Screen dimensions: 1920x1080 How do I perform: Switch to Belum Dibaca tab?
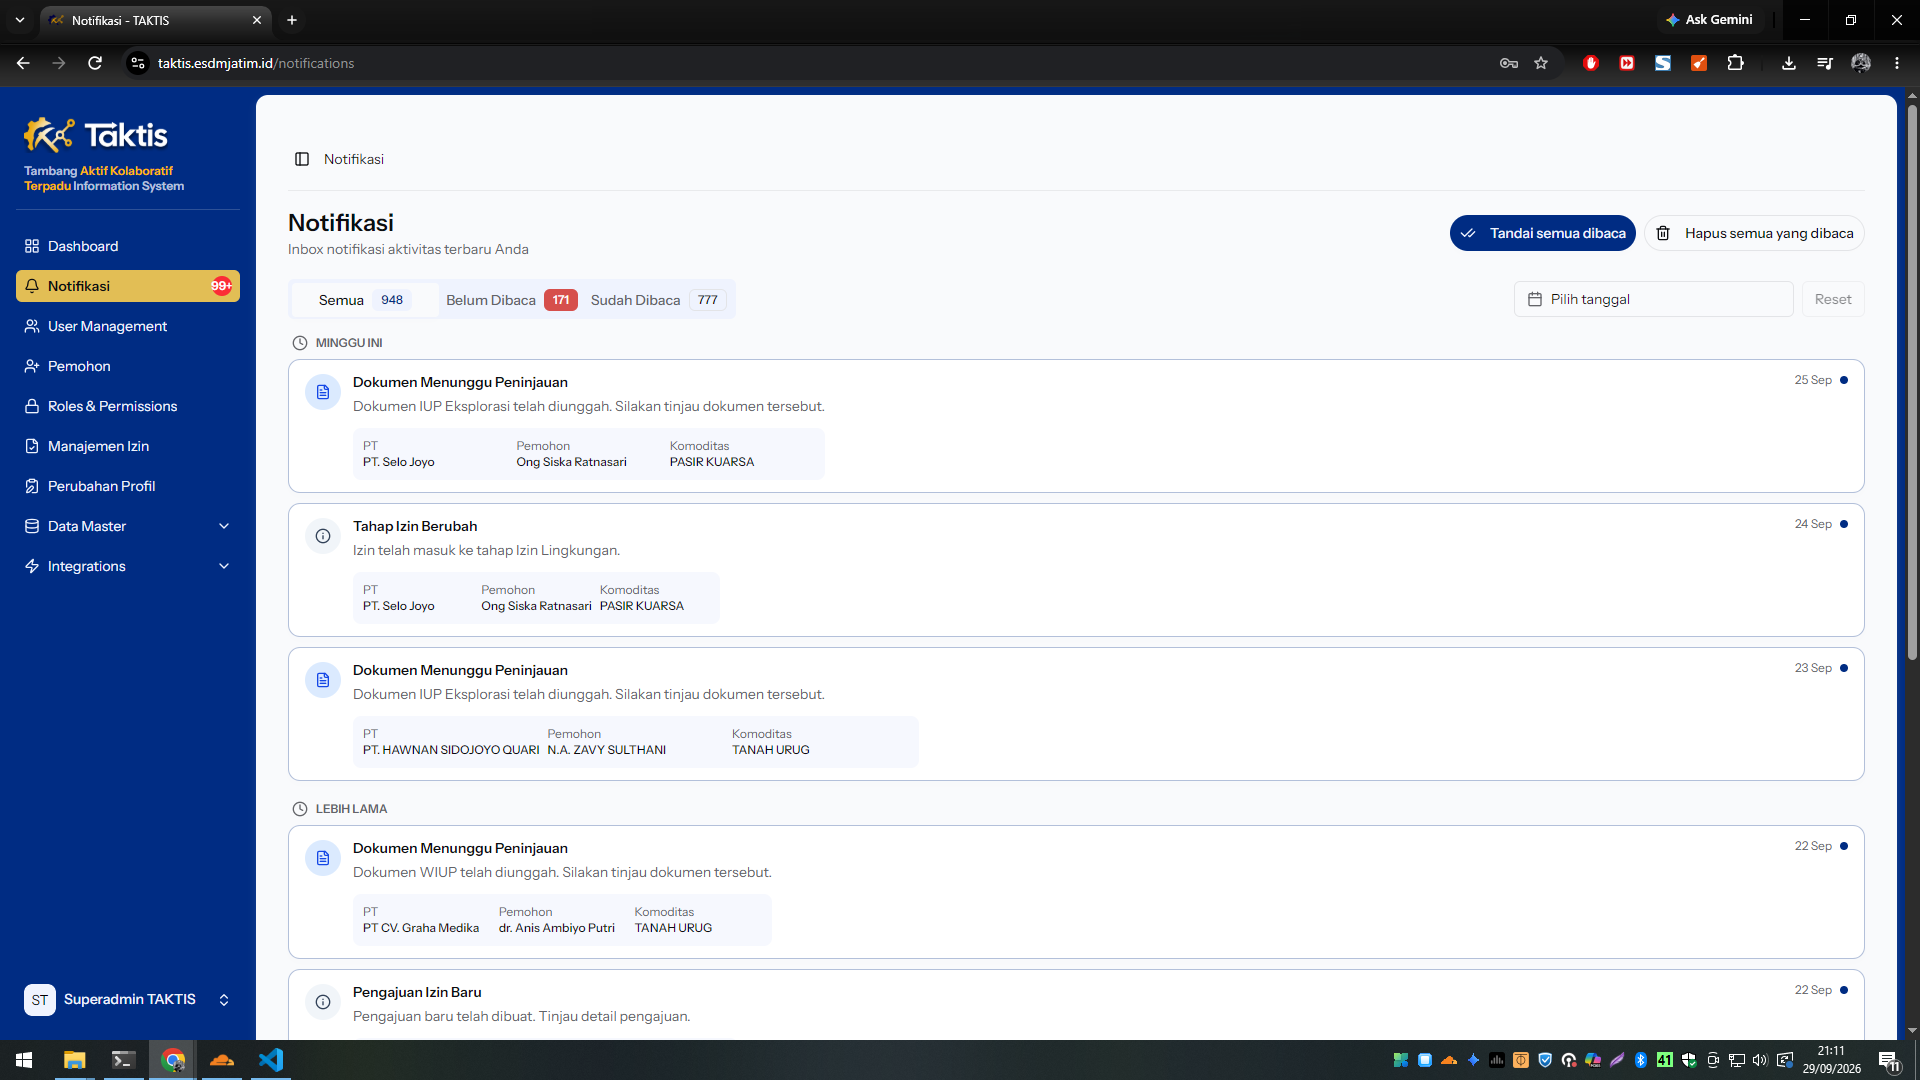pyautogui.click(x=511, y=300)
